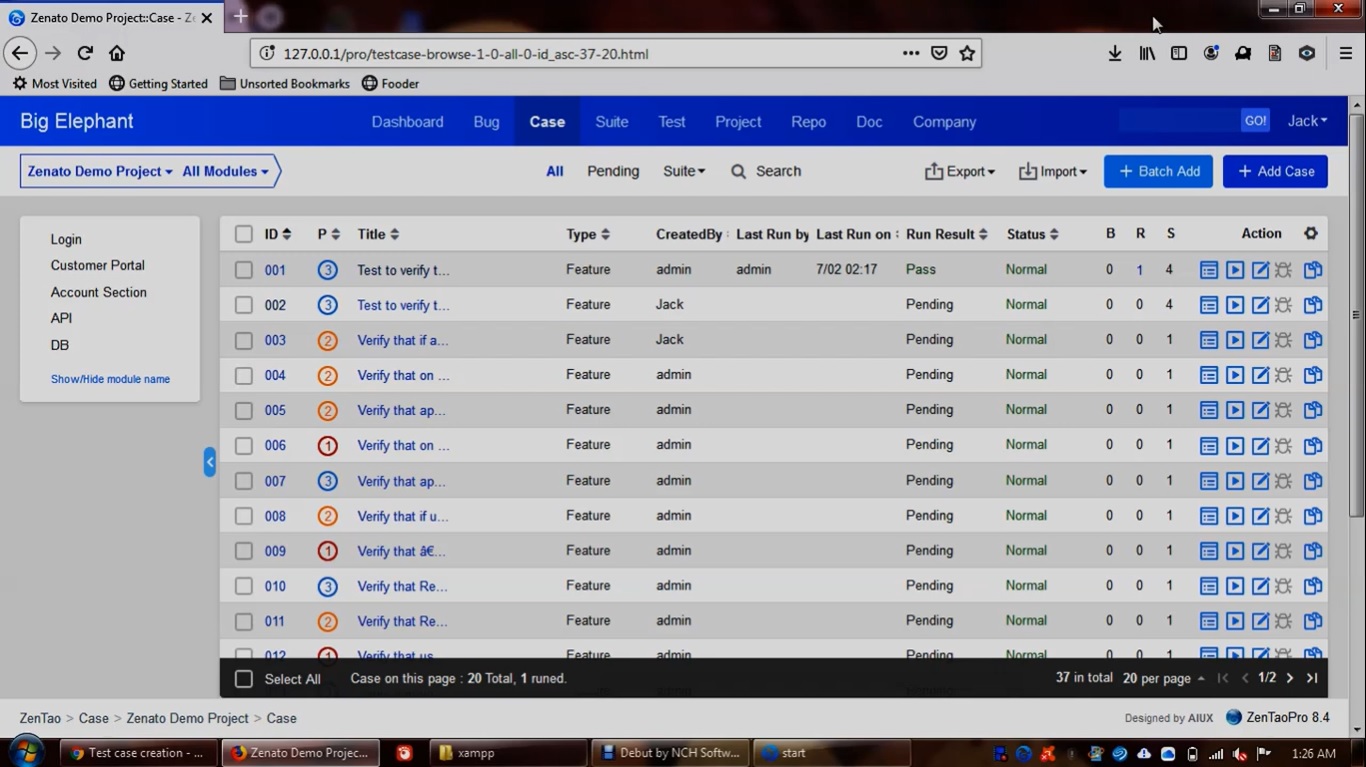The width and height of the screenshot is (1366, 767).
Task: Open Firefox hamburger menu
Action: 1346,54
